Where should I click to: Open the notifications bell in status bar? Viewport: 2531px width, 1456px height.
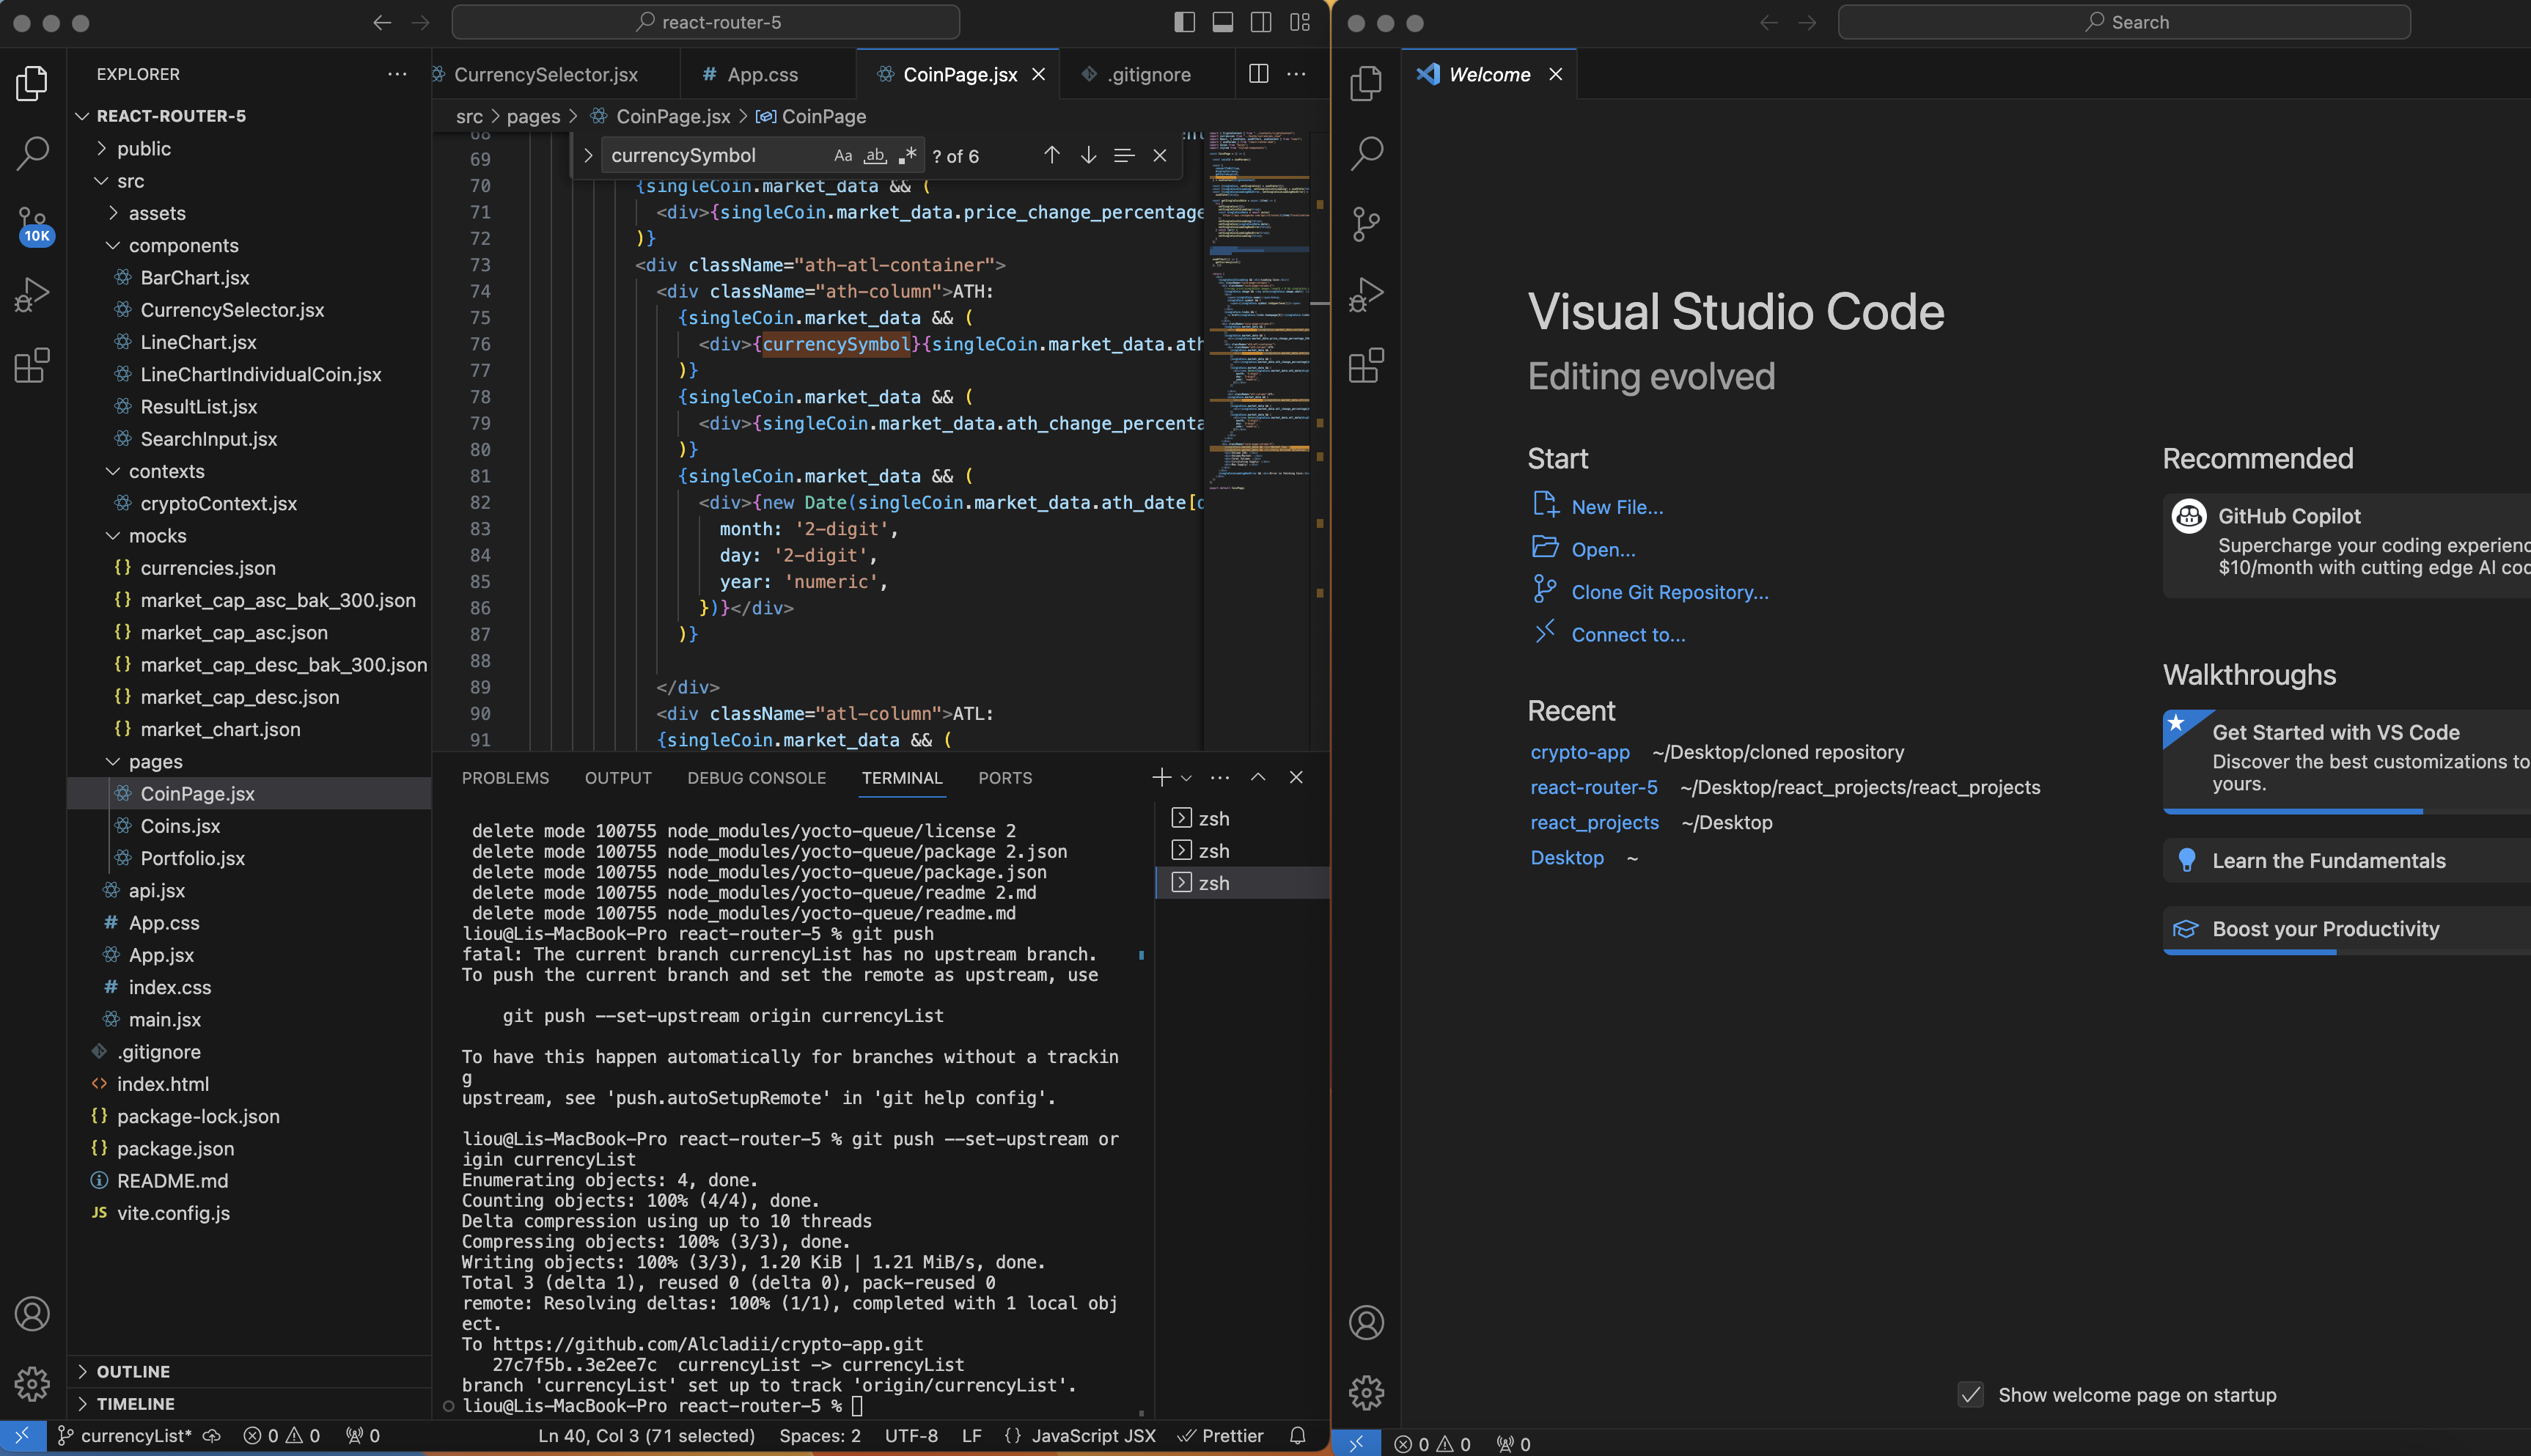point(1297,1435)
